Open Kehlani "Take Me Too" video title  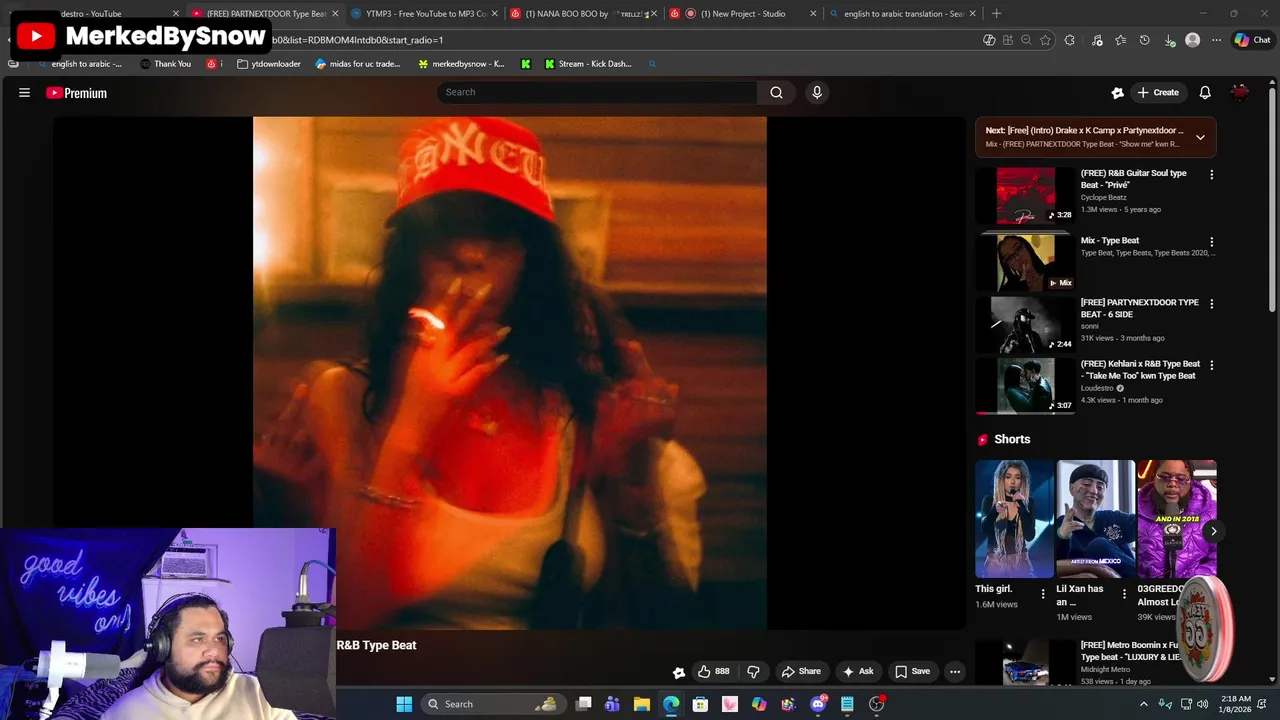pyautogui.click(x=1140, y=370)
